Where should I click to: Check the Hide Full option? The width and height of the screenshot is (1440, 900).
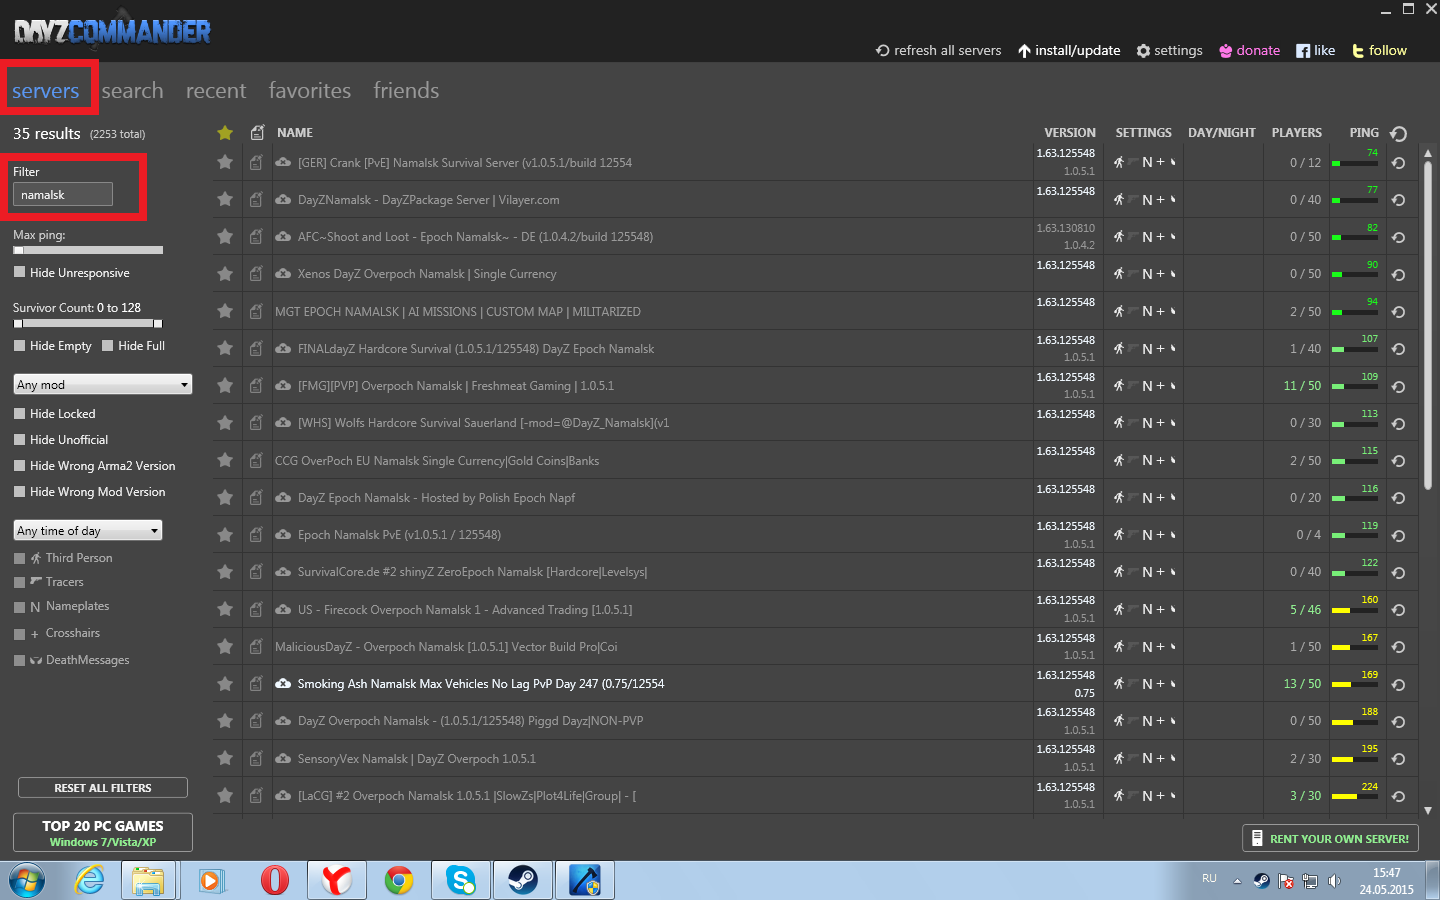click(107, 345)
